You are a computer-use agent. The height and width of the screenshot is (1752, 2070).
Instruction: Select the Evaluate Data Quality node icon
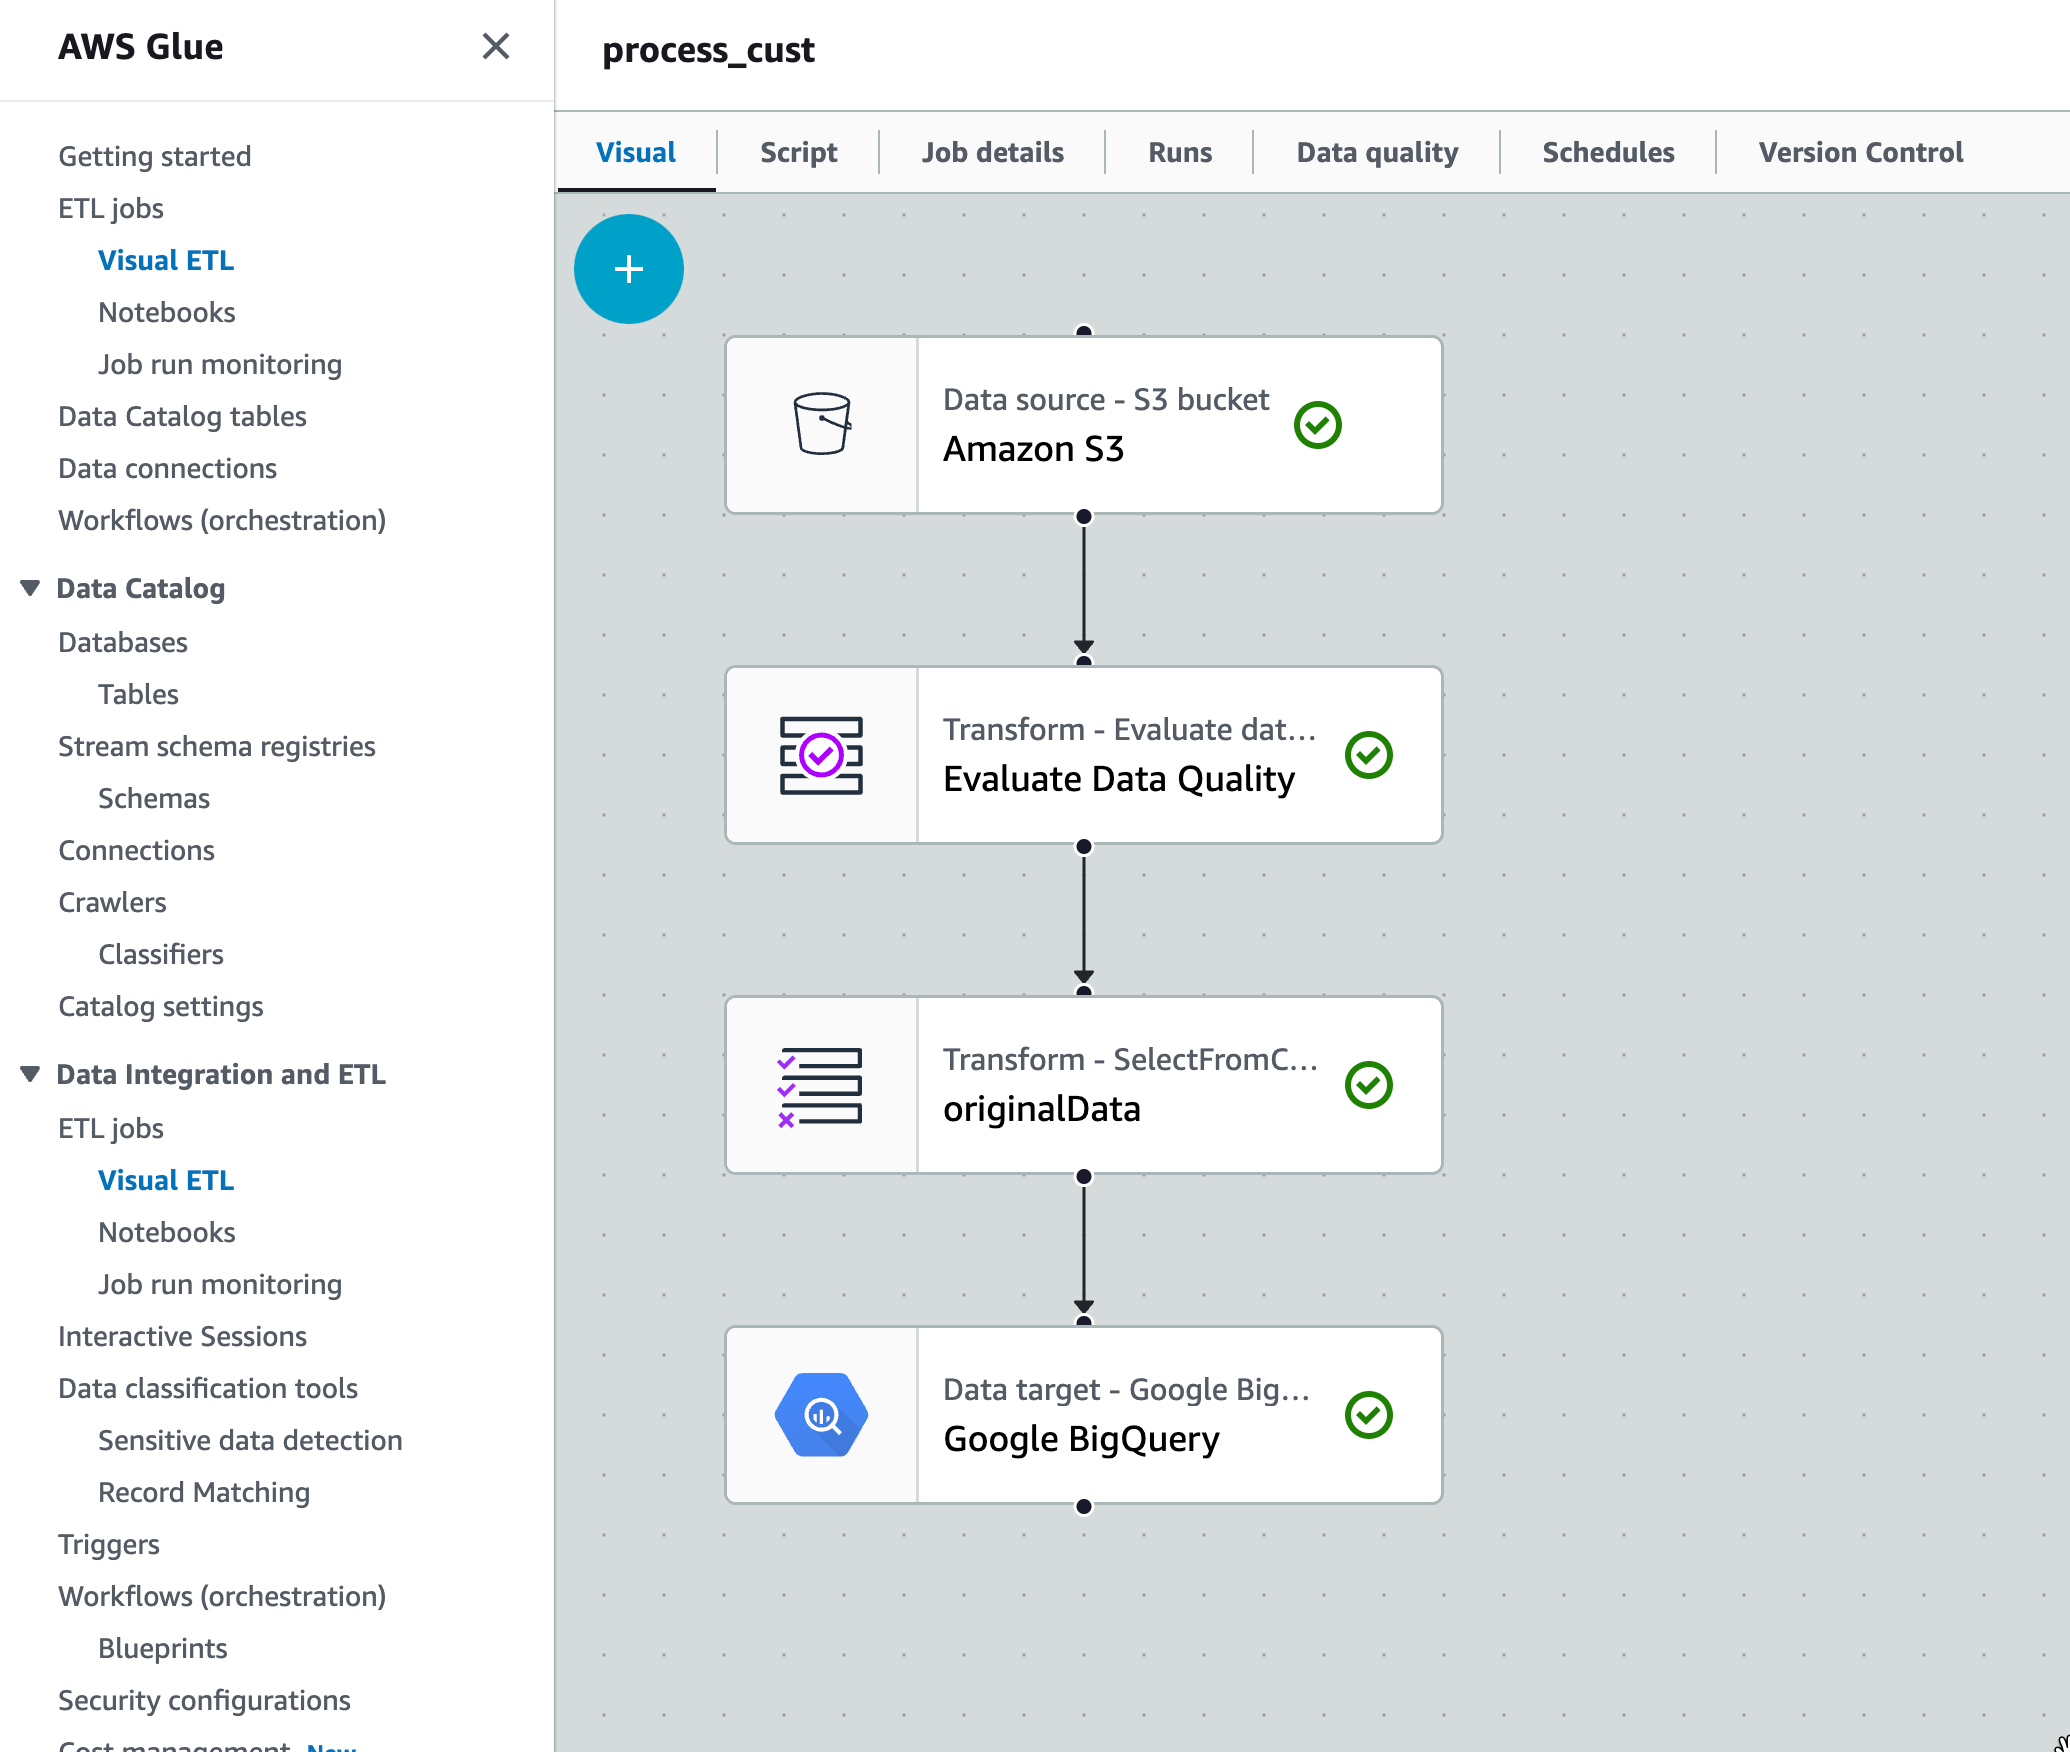(821, 755)
